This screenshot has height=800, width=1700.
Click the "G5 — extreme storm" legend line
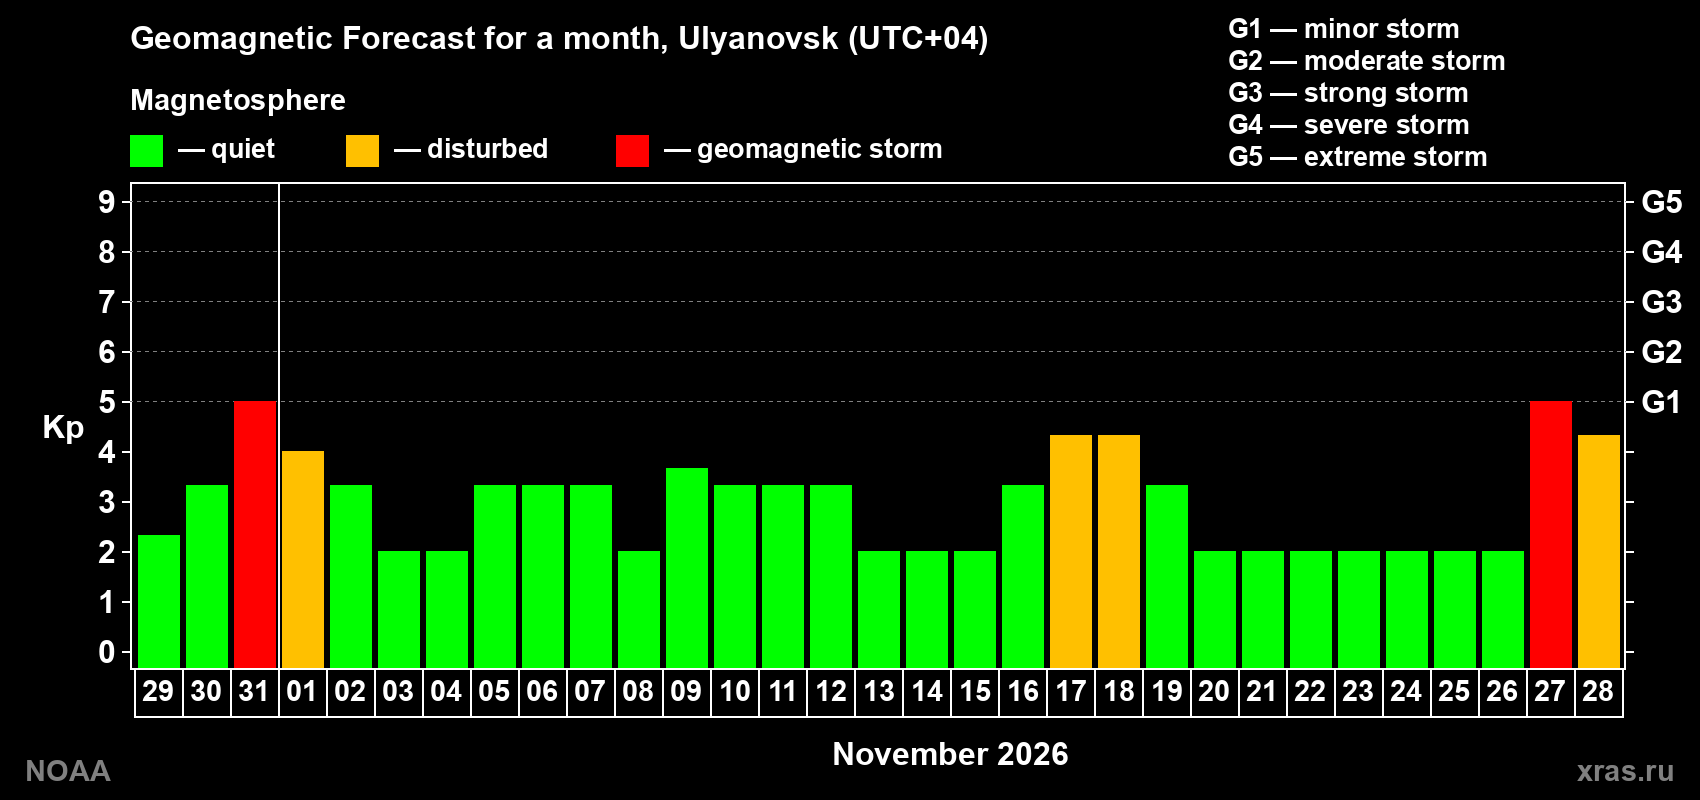pos(1358,157)
